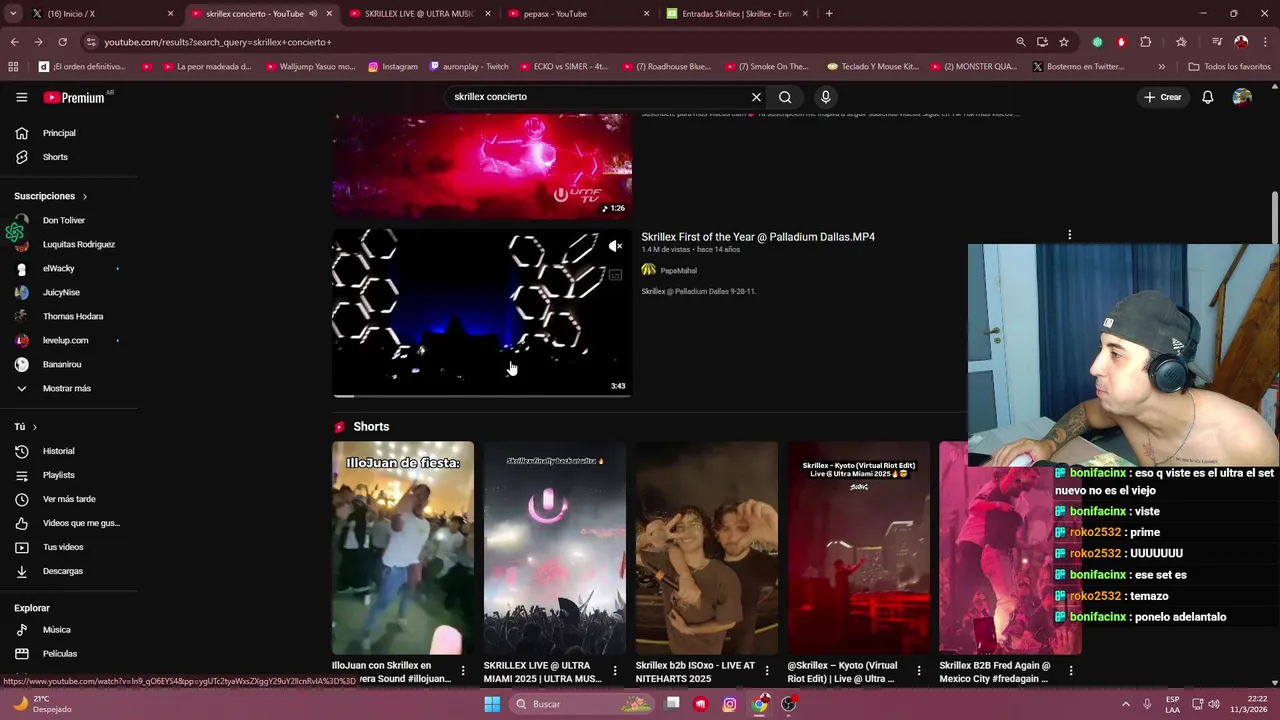Open the Instagram bookmark
The height and width of the screenshot is (720, 1280).
pos(392,67)
